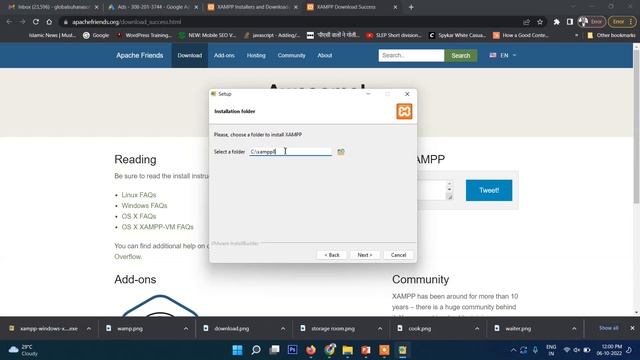
Task: Switch to the Google Ads tab
Action: point(152,7)
